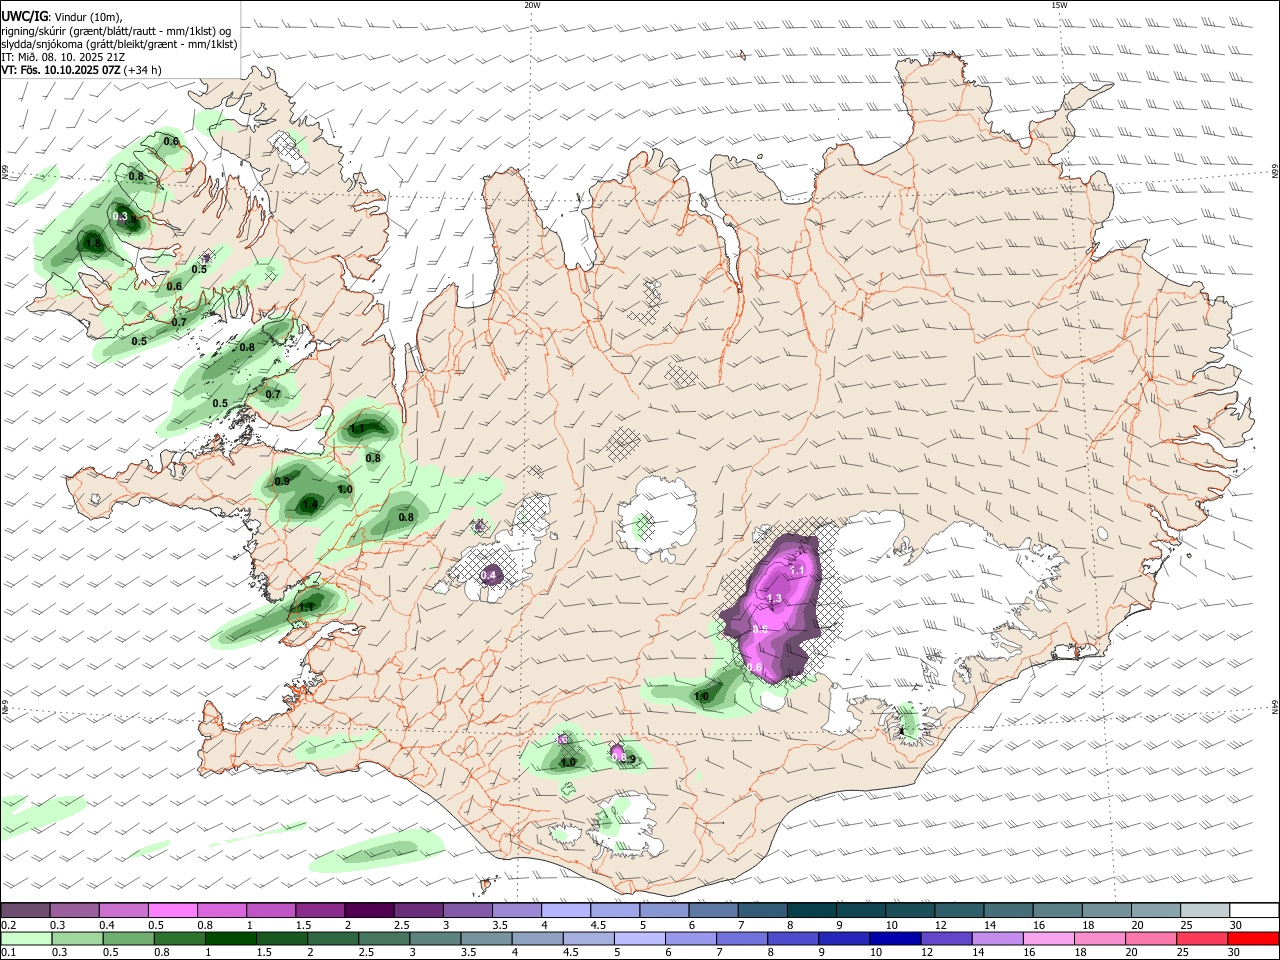Pick the red-pink 25 swatch in bottom legend row

click(1202, 938)
